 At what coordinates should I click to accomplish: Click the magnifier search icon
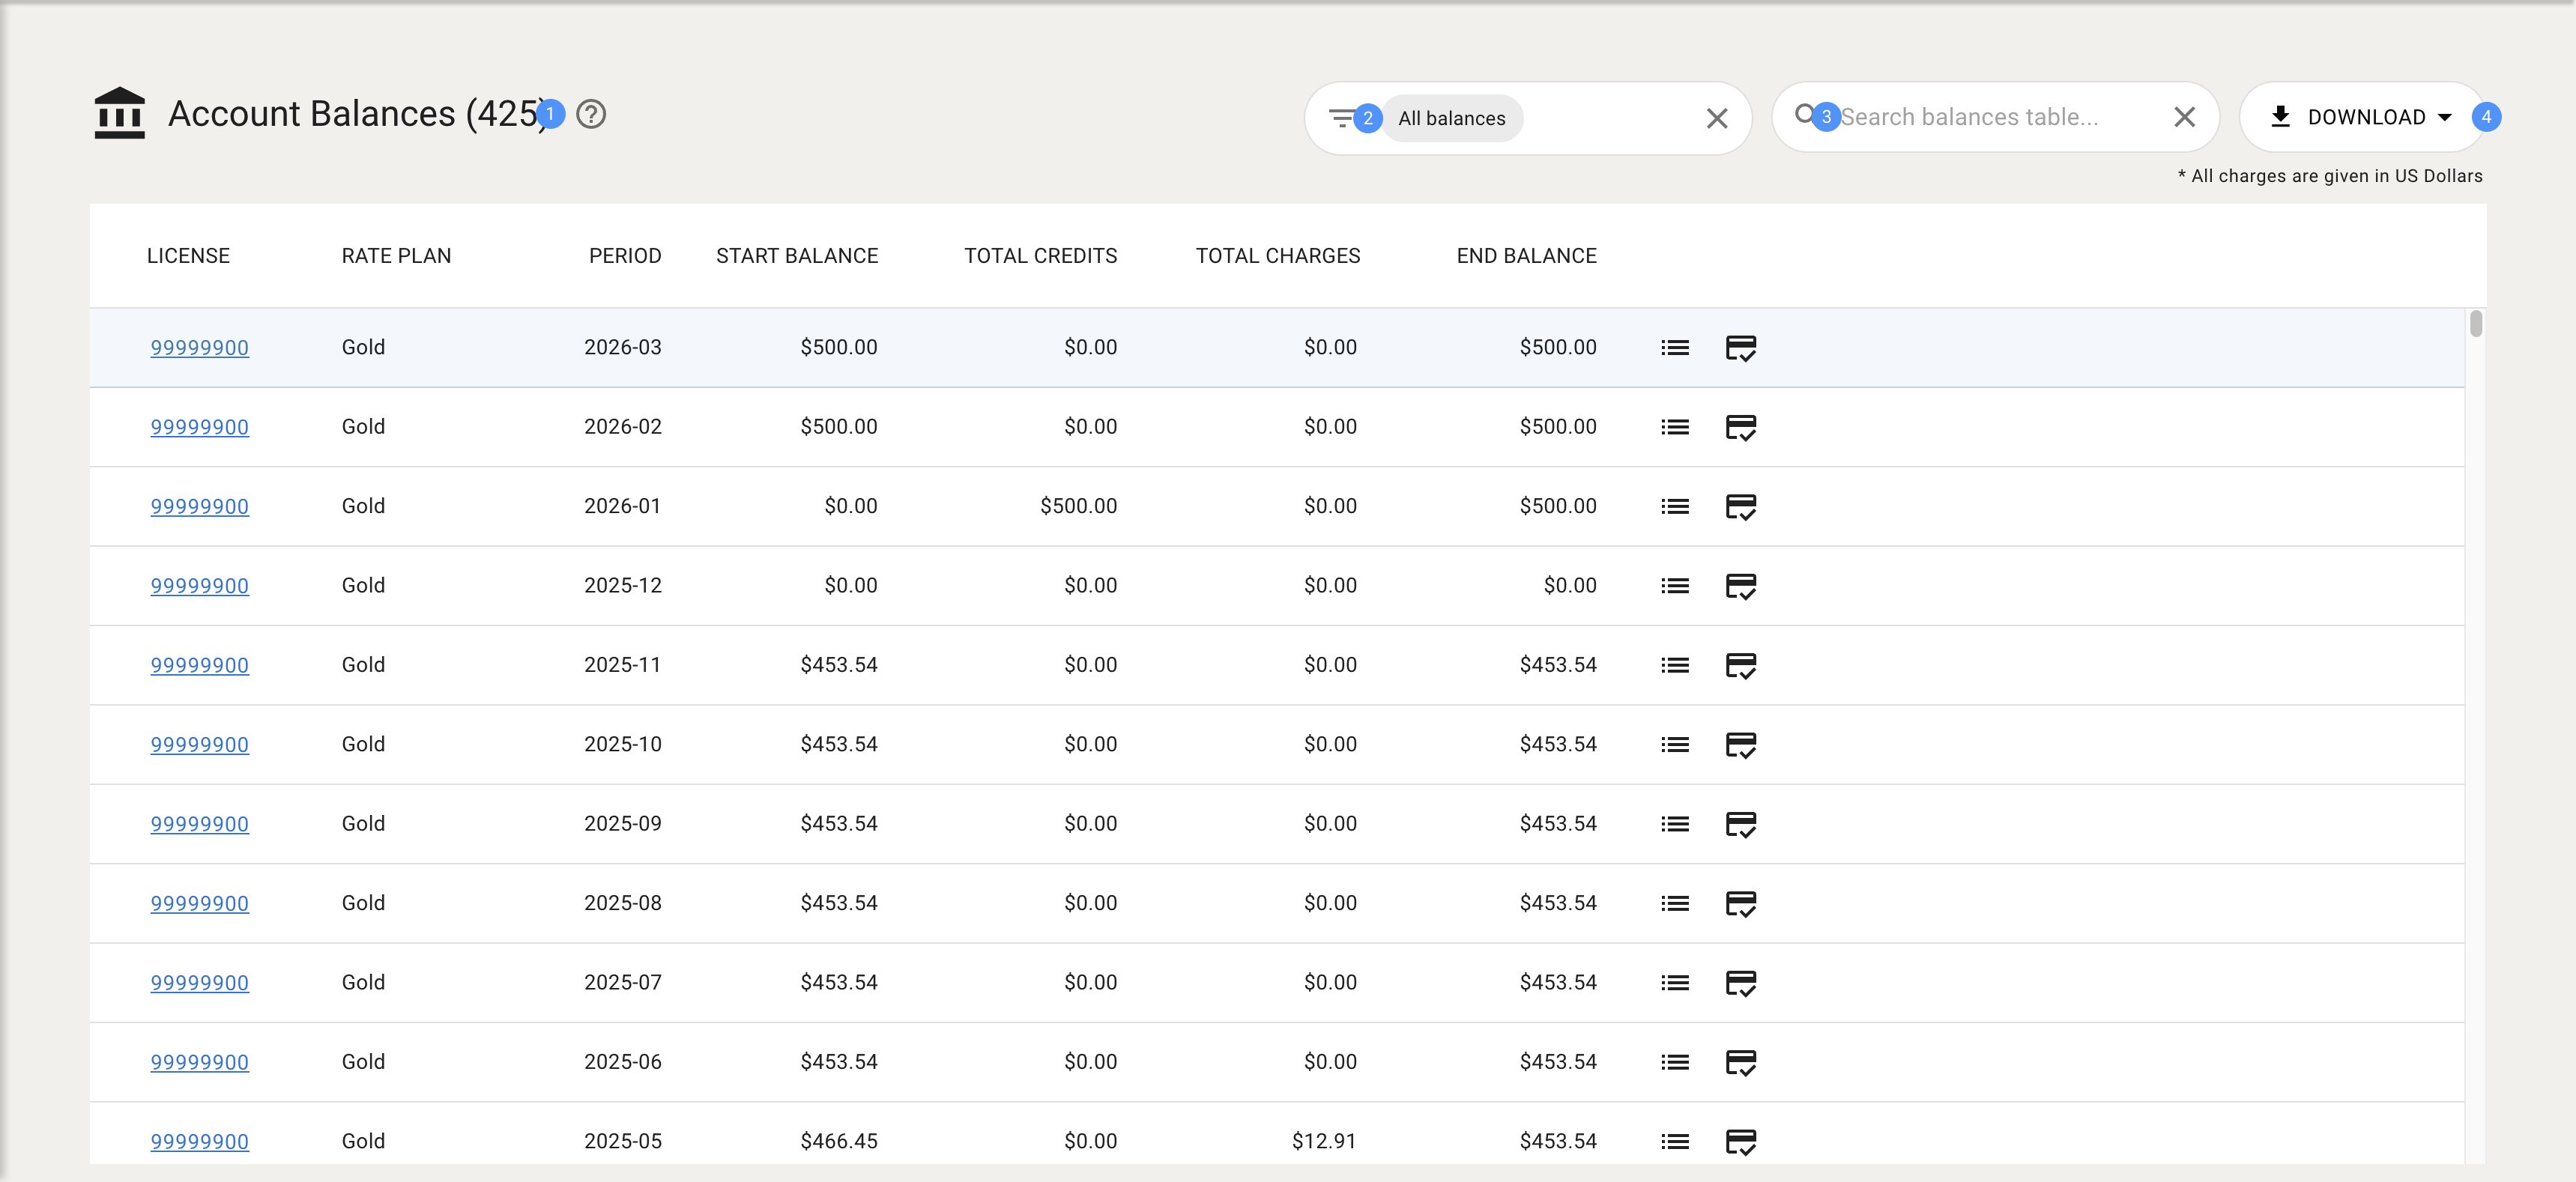point(1804,115)
